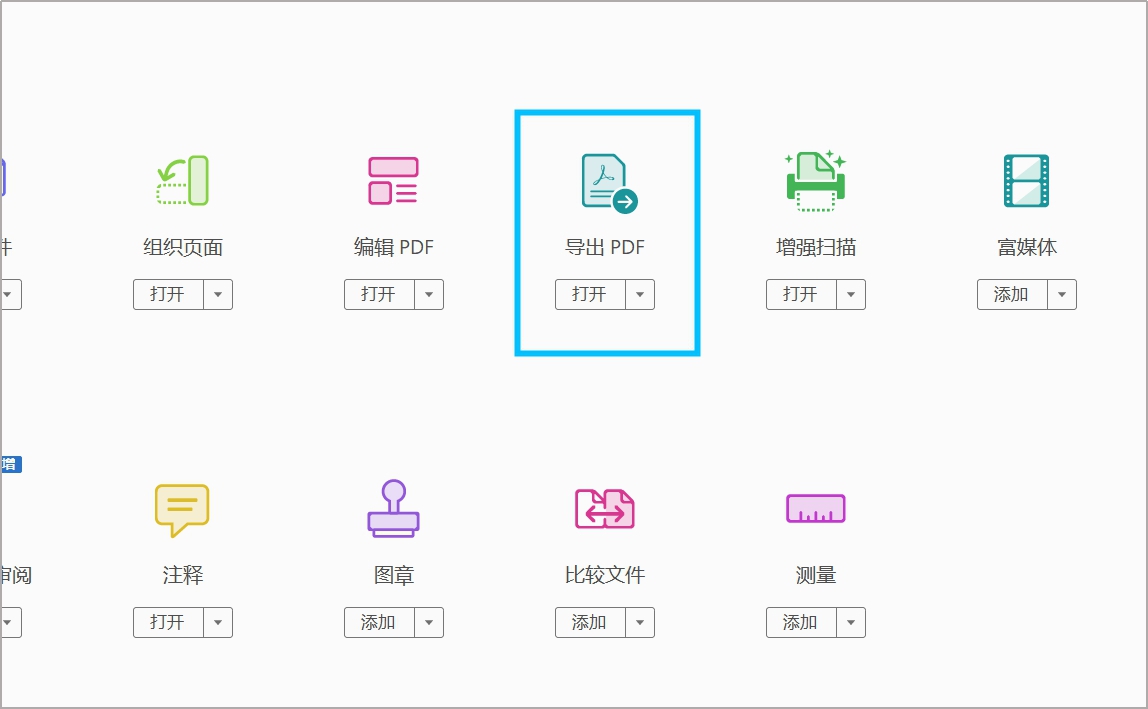Click the 富媒体 label text
Viewport: 1148px width, 709px height.
point(1026,248)
